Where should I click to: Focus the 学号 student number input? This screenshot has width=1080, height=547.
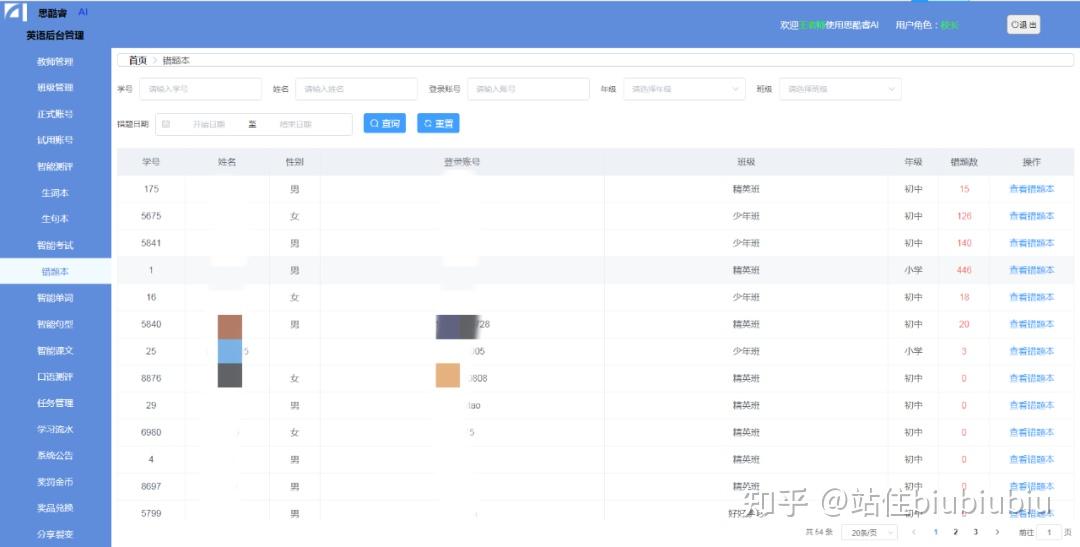[200, 89]
